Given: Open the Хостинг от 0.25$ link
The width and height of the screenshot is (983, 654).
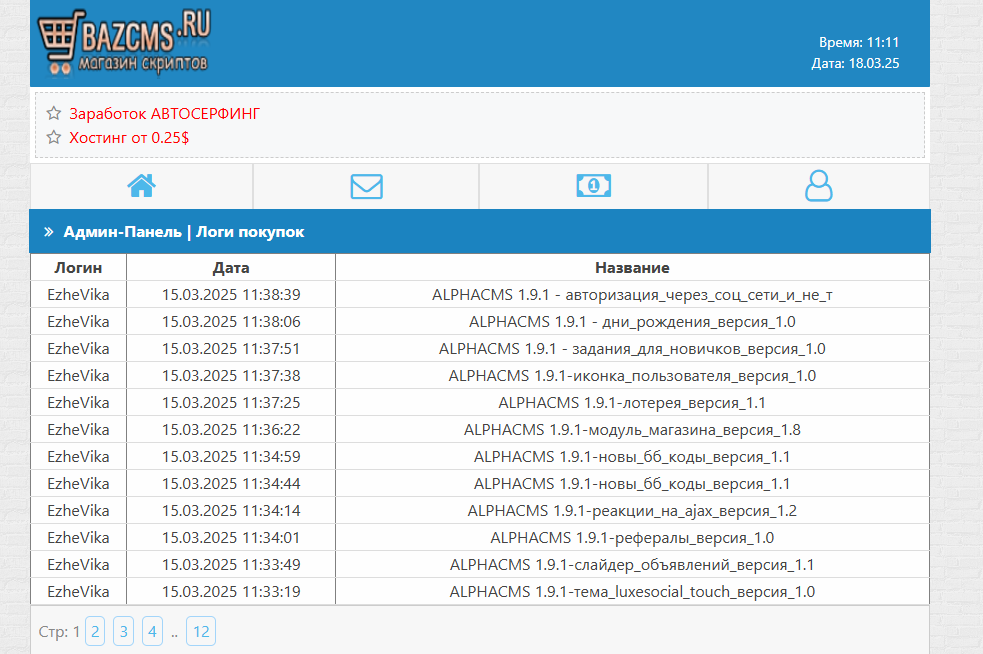Looking at the screenshot, I should pos(129,137).
